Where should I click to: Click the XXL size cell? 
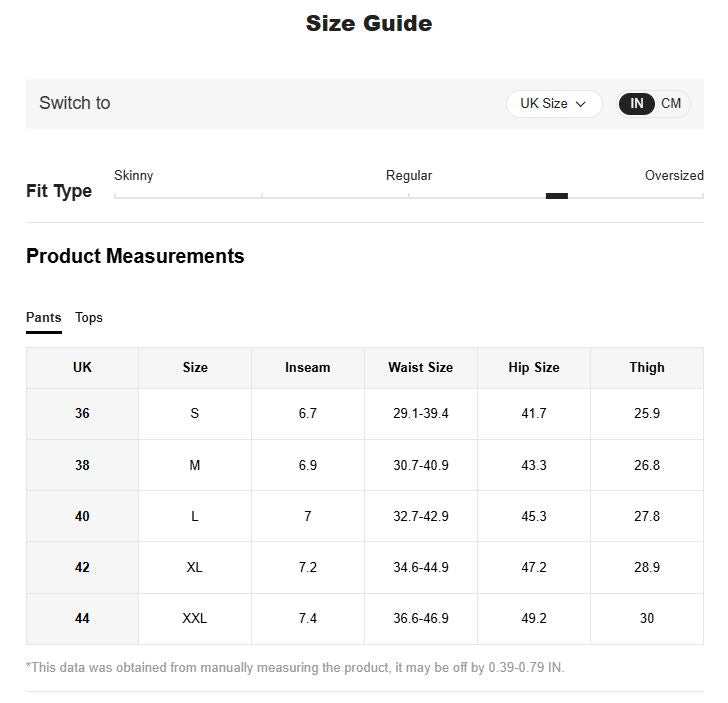tap(195, 618)
